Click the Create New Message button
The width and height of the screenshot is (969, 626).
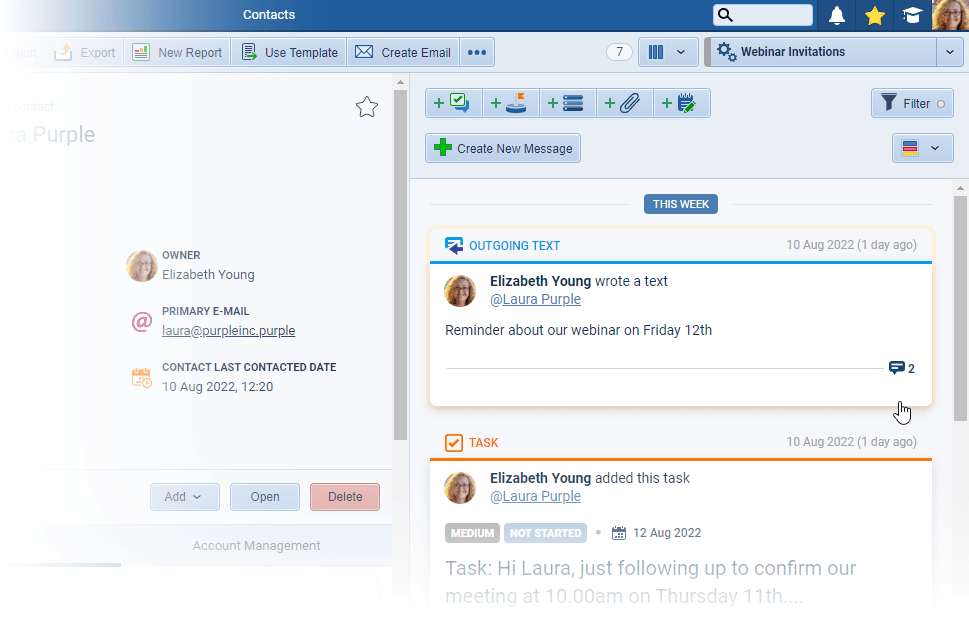click(503, 148)
